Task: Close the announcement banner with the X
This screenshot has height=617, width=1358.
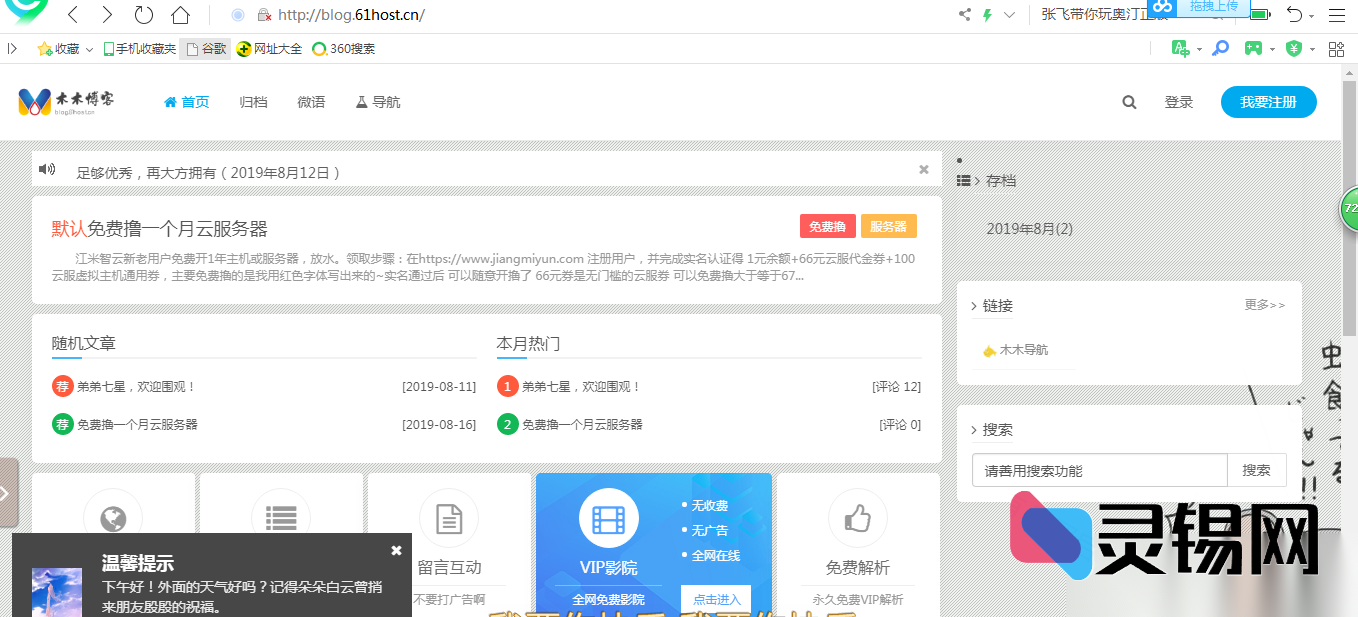Action: (x=923, y=168)
